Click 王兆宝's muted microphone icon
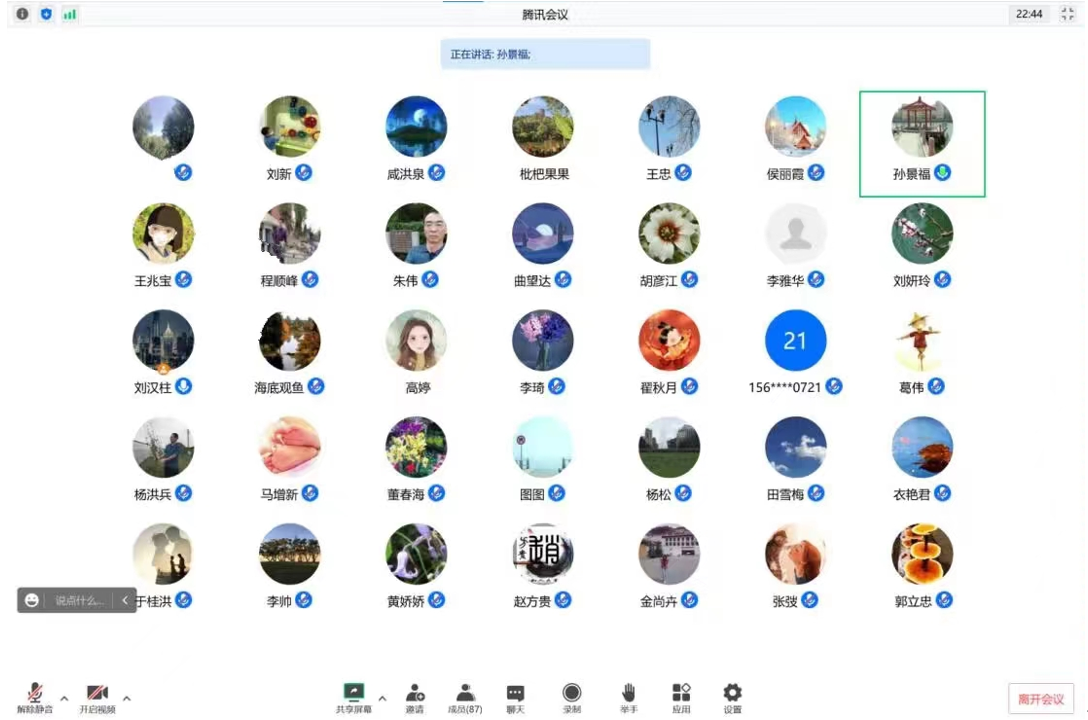Viewport: 1088px width, 720px height. tap(183, 280)
